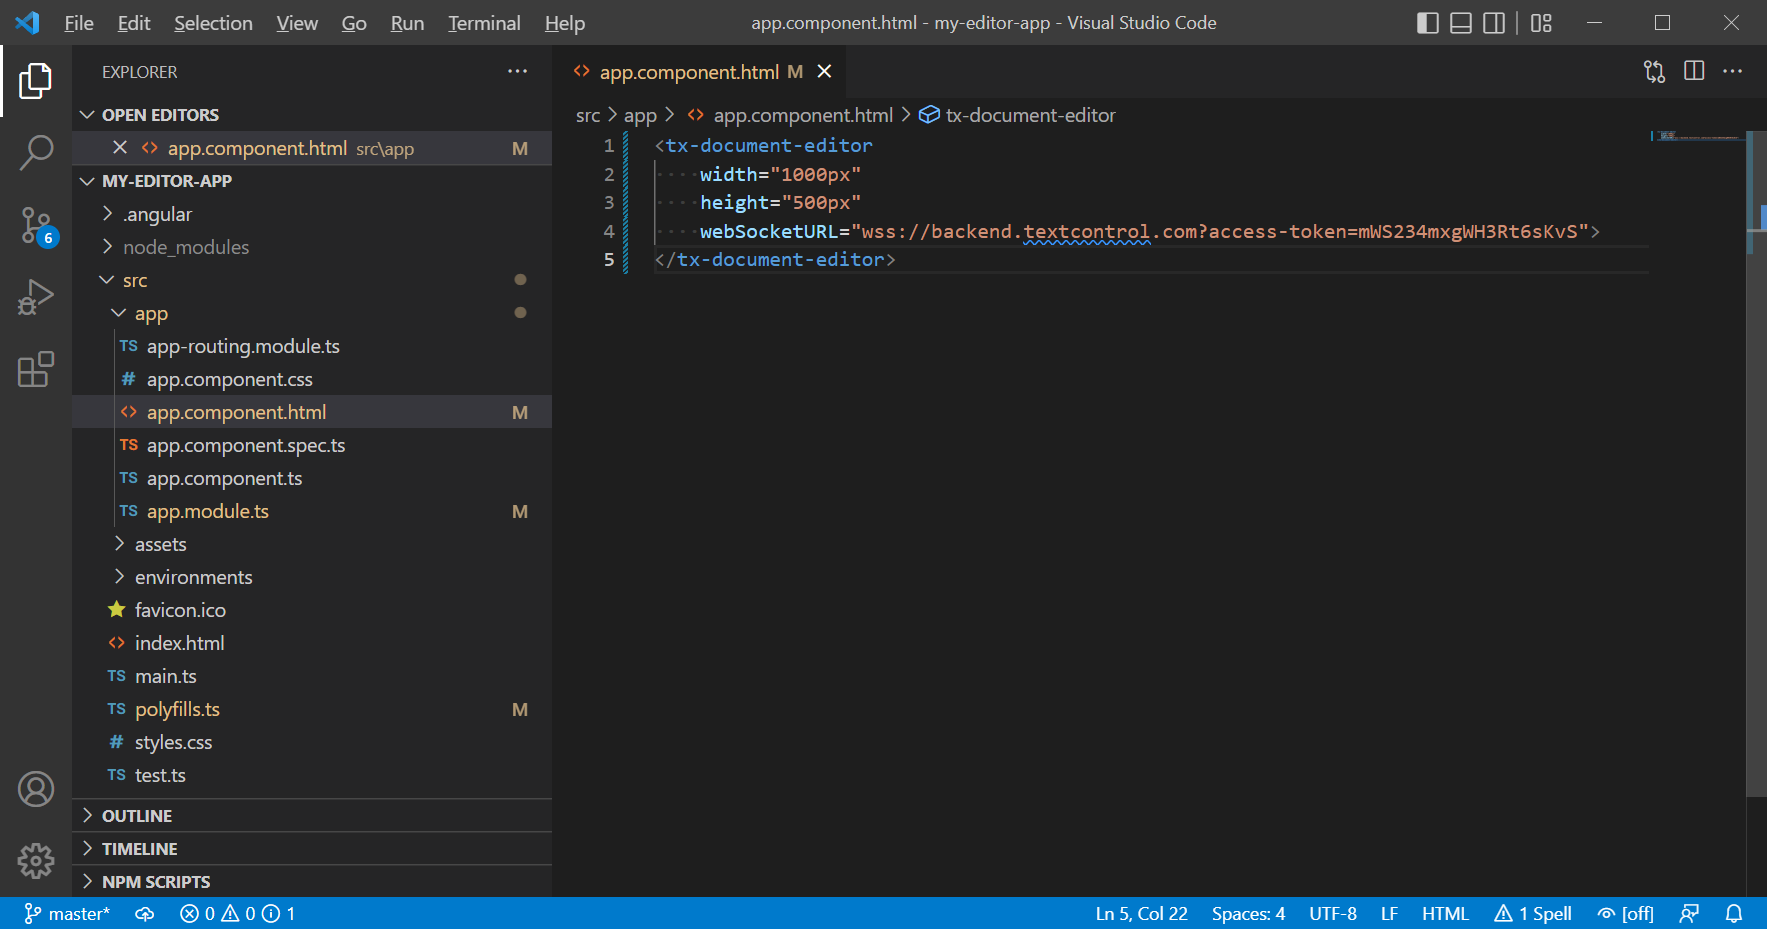
Task: Open the Run and Debug view
Action: point(36,298)
